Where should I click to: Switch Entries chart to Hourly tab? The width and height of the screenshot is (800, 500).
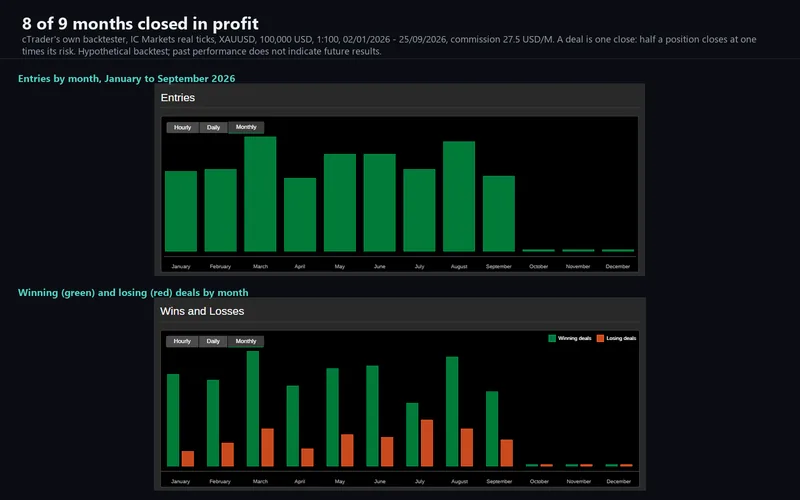pyautogui.click(x=182, y=128)
